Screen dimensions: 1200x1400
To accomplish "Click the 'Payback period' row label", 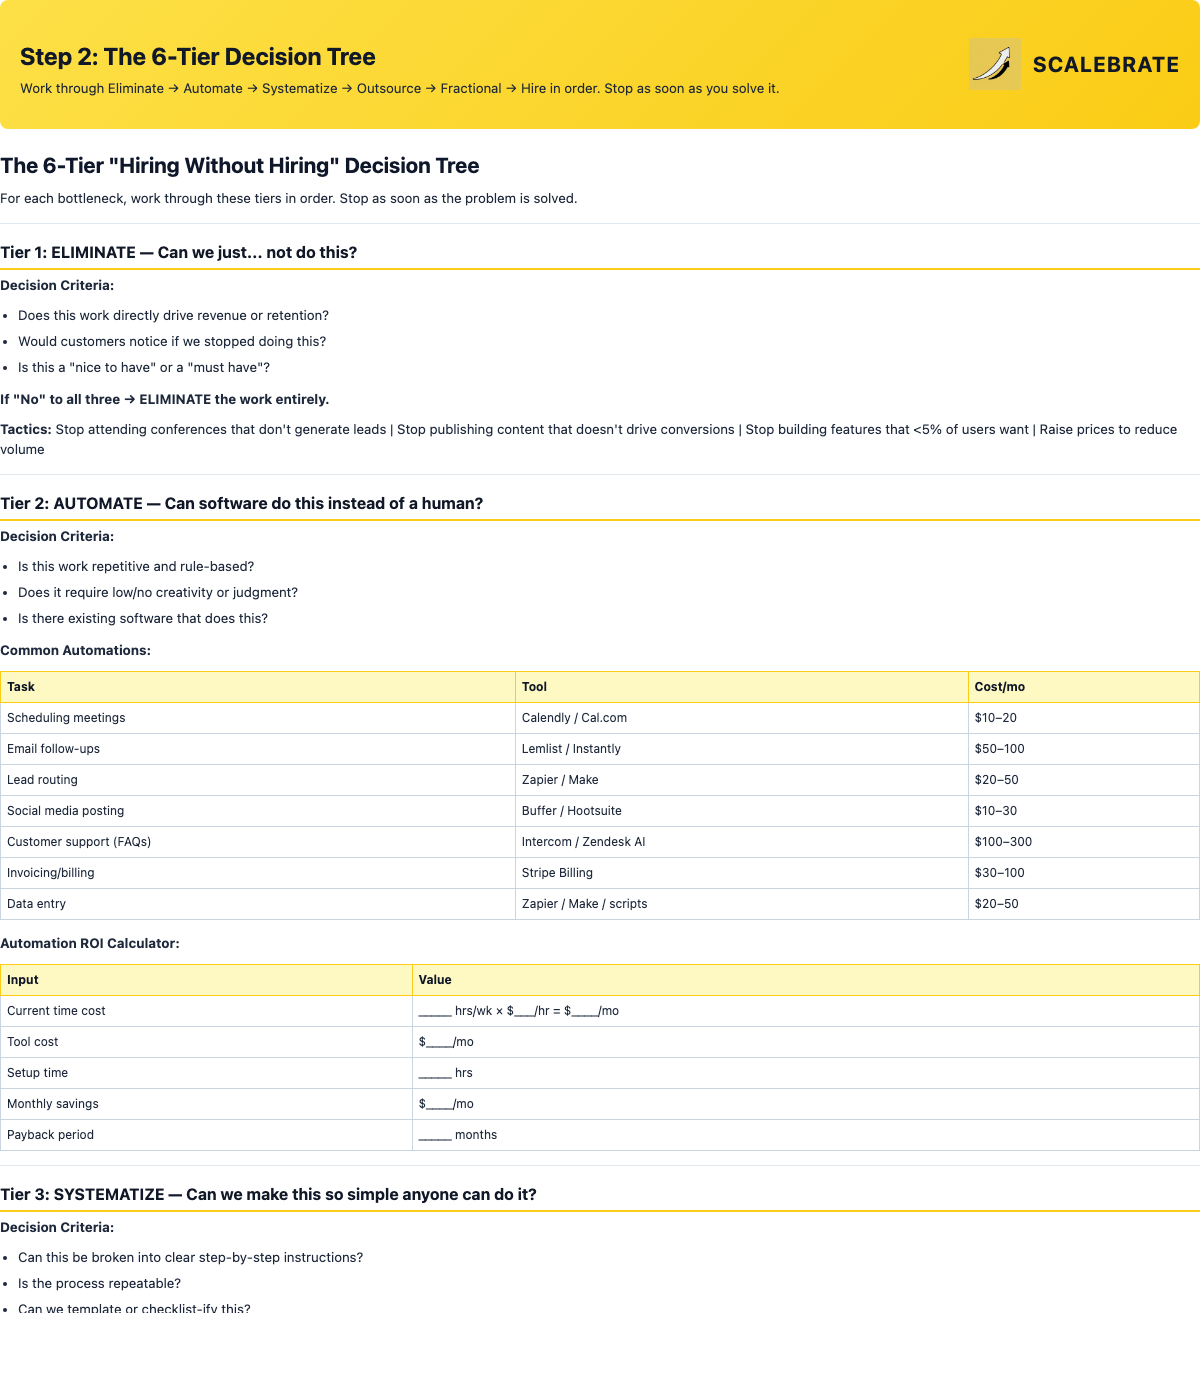I will [206, 1135].
